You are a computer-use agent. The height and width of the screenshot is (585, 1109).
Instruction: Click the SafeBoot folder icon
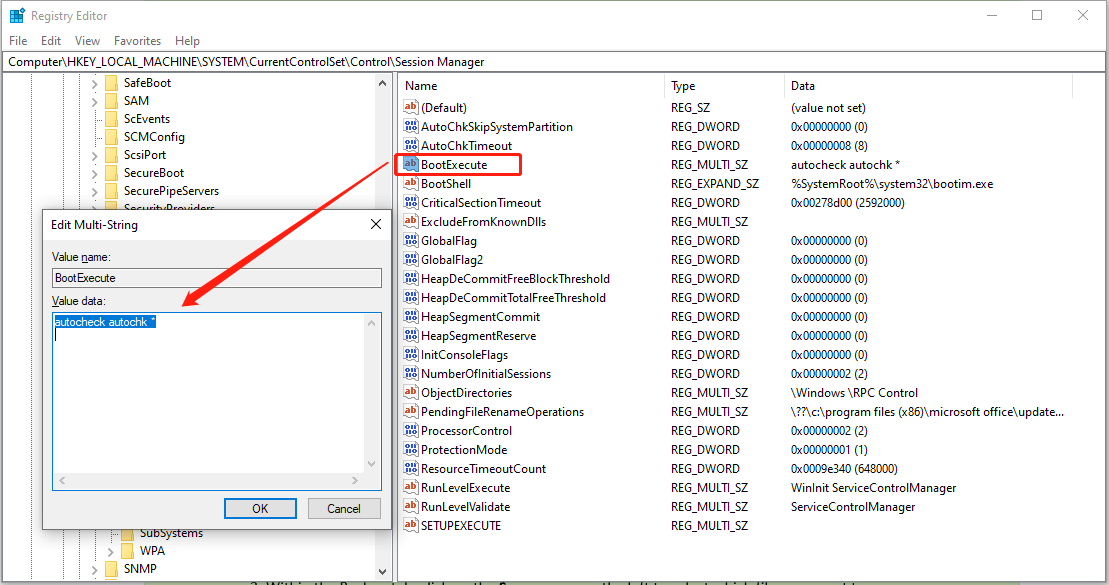[112, 83]
